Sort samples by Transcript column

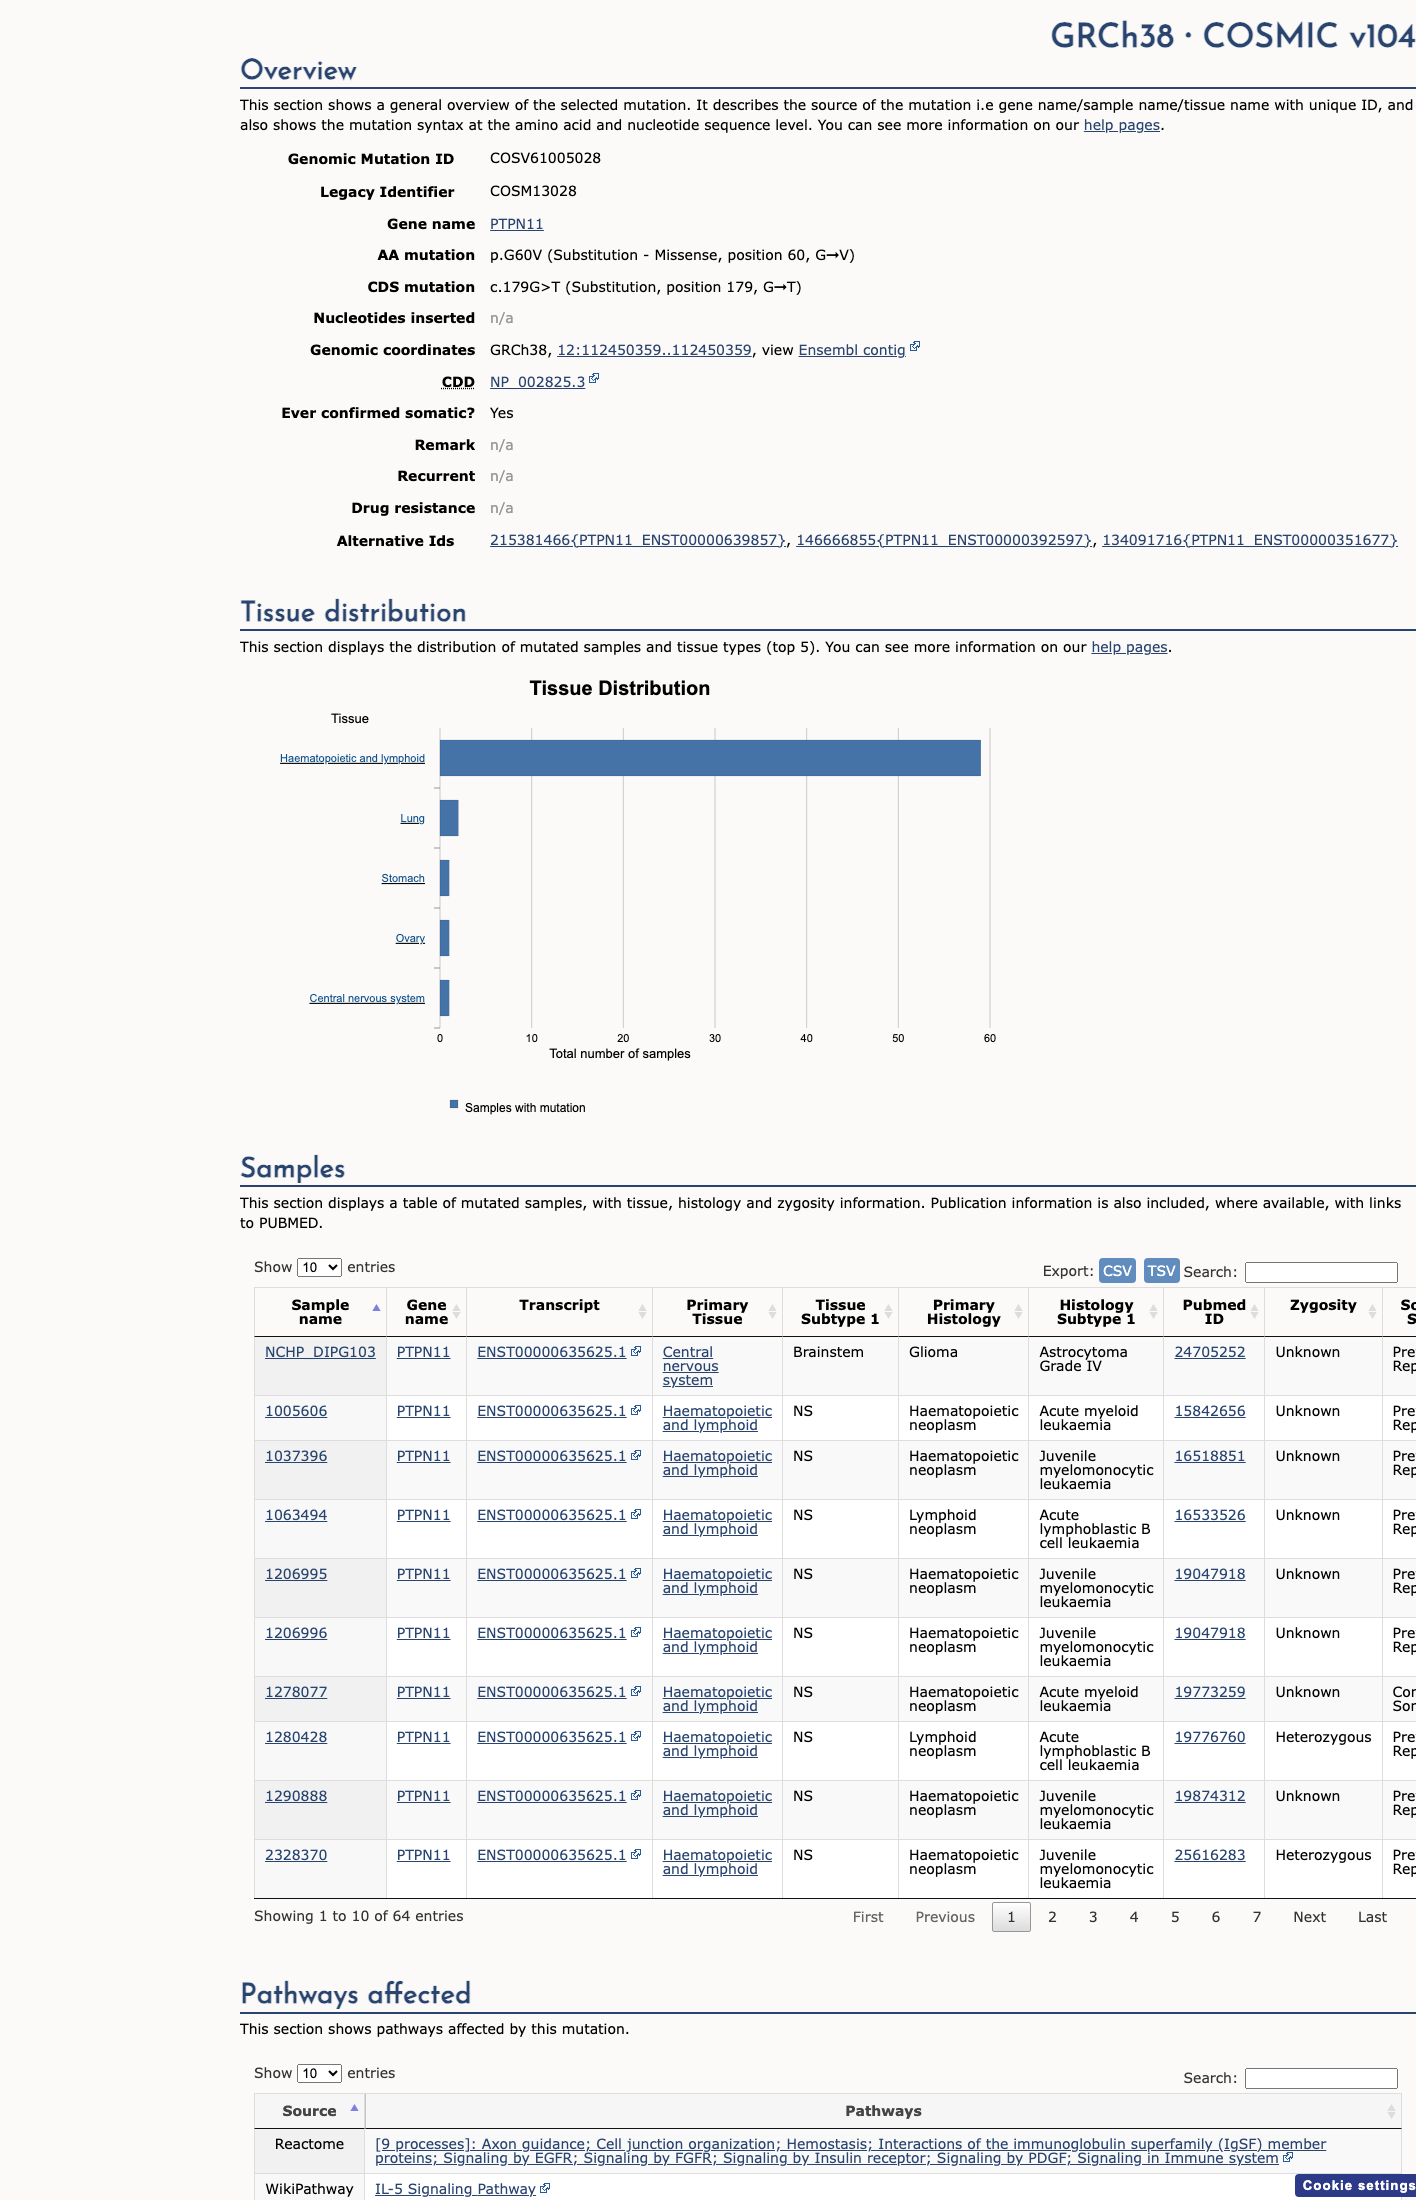559,1312
